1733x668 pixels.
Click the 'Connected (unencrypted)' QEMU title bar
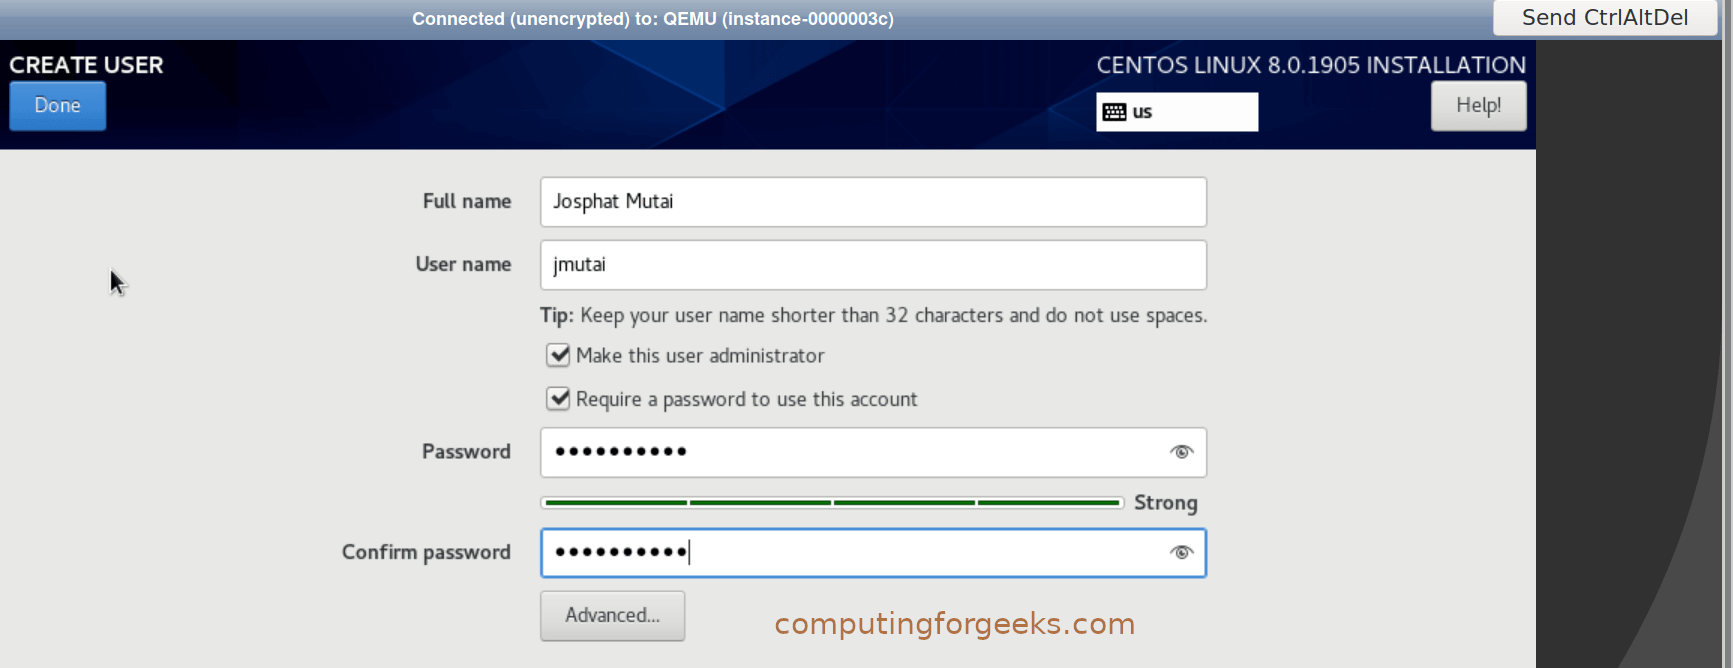[x=652, y=19]
